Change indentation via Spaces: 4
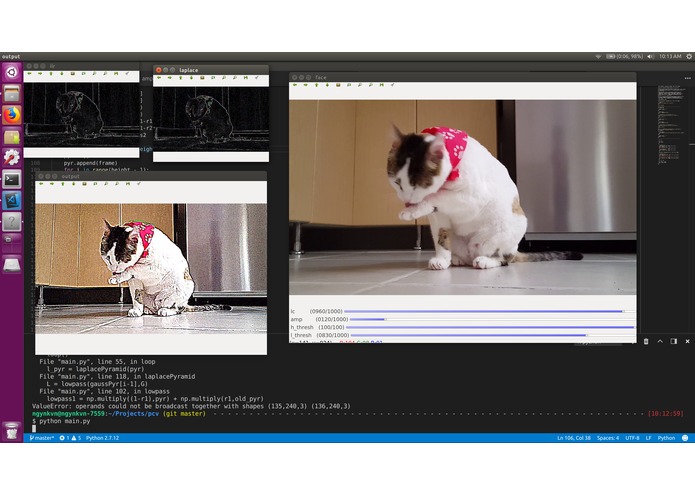The width and height of the screenshot is (695, 494). click(608, 438)
